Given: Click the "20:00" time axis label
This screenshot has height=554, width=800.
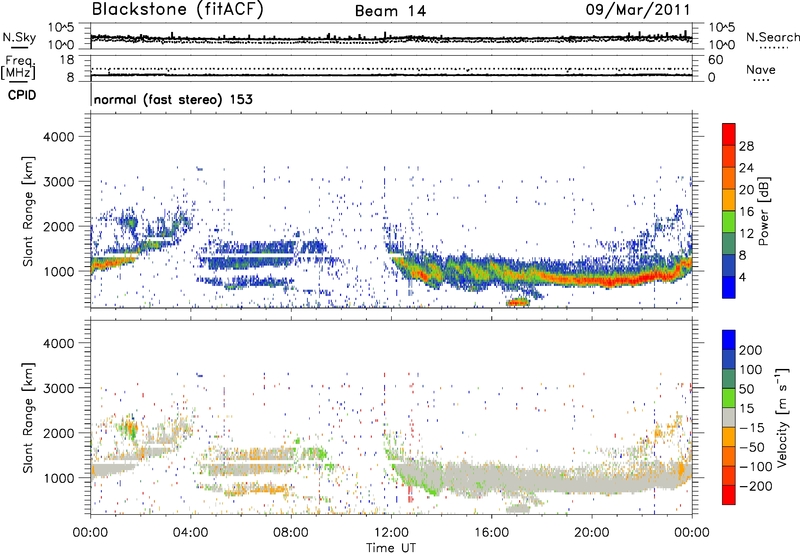Looking at the screenshot, I should (x=592, y=533).
